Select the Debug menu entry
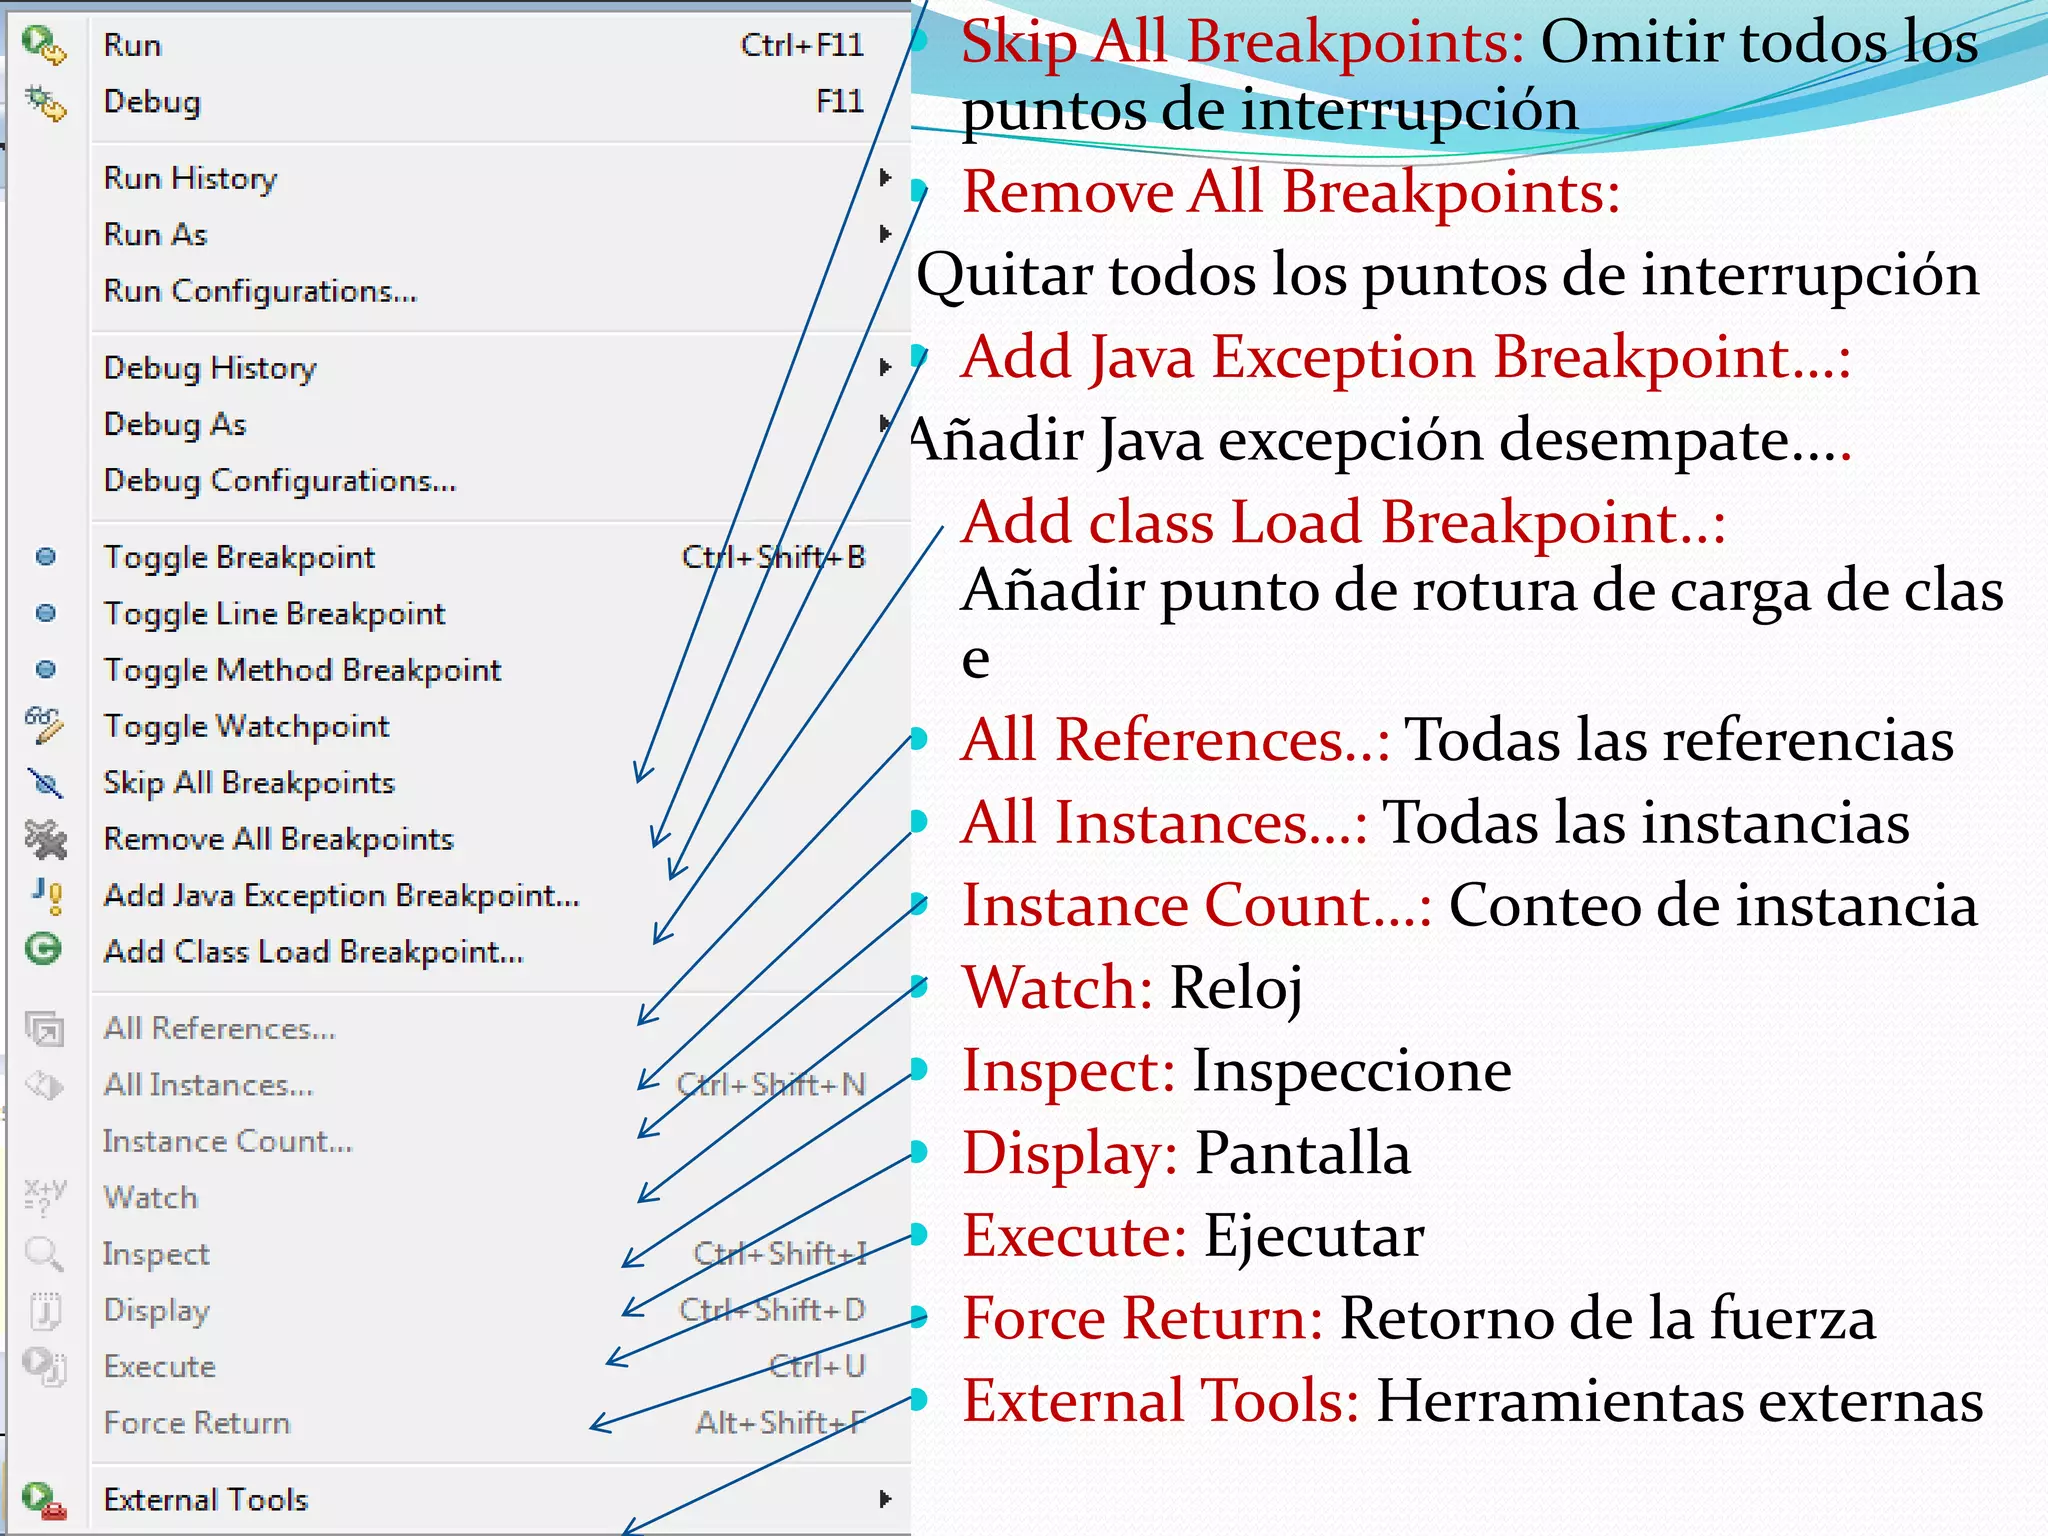Screen dimensions: 2048x1536 coord(152,102)
